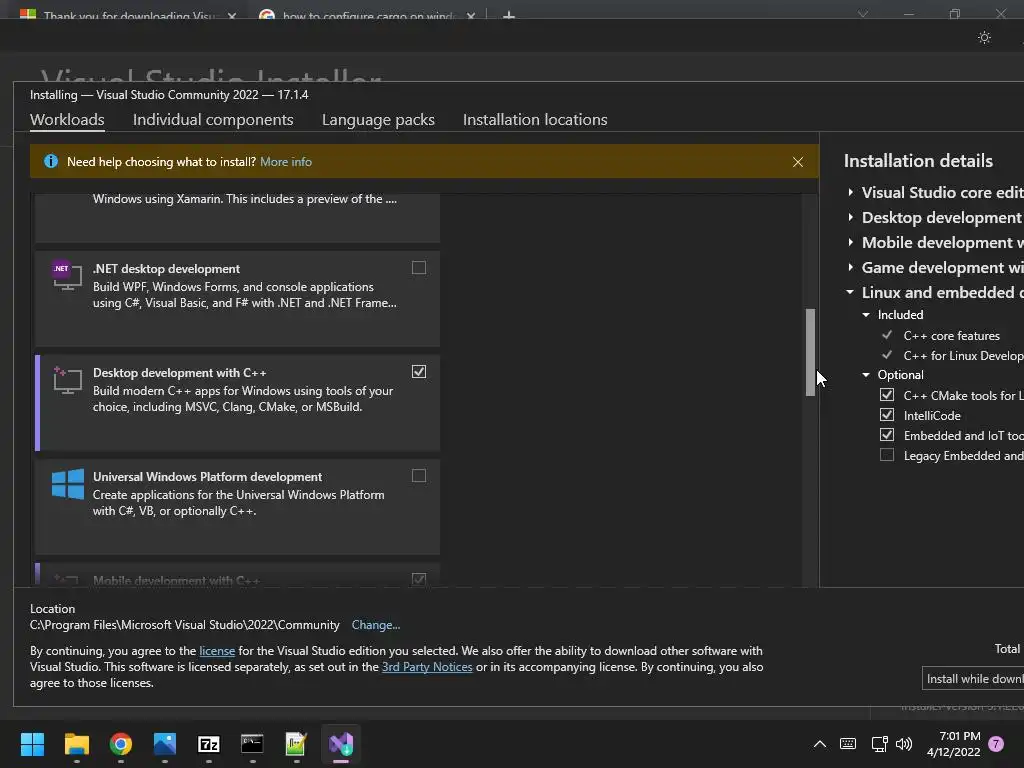Select the Desktop development with C++ card
The height and width of the screenshot is (768, 1024).
pyautogui.click(x=237, y=403)
